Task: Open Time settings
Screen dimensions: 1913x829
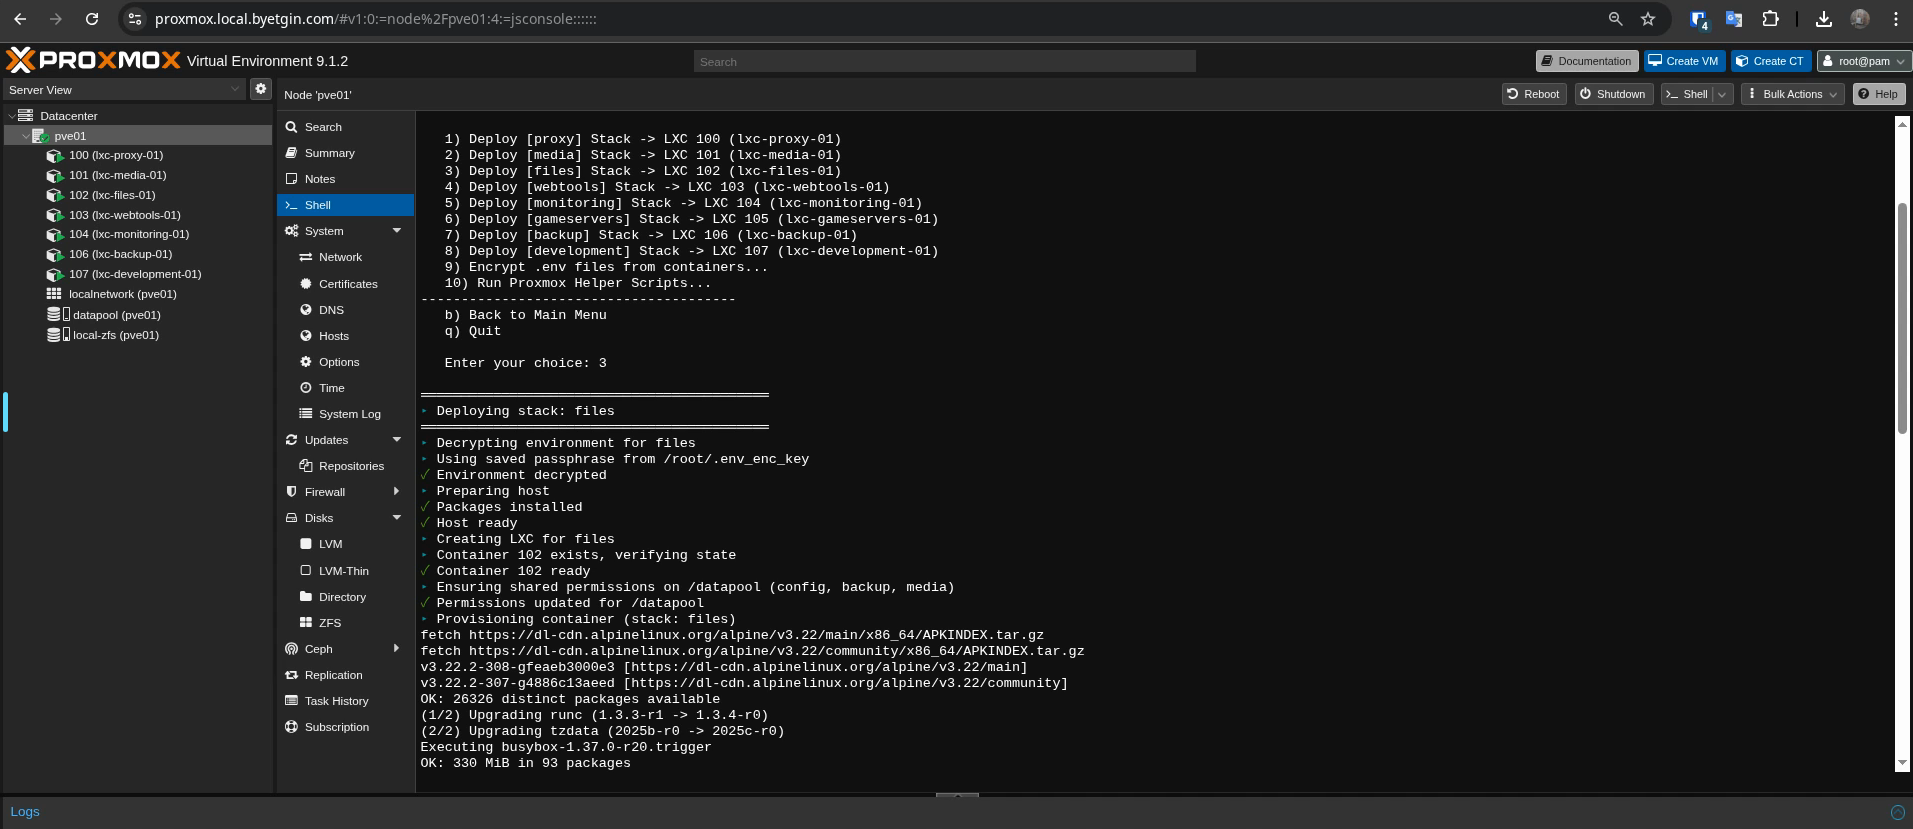Action: coord(331,388)
